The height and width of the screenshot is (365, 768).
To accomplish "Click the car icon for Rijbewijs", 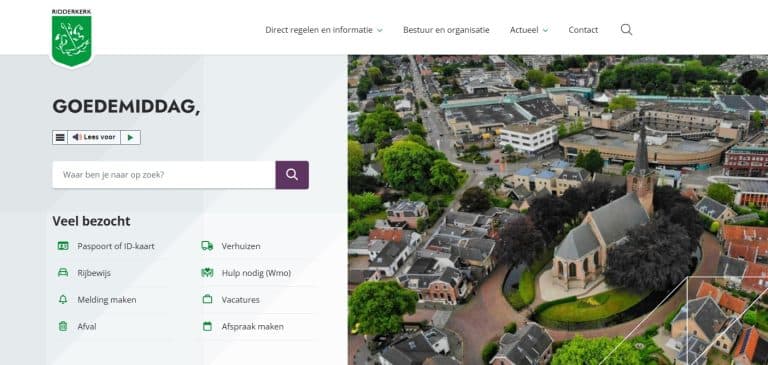I will tap(63, 273).
